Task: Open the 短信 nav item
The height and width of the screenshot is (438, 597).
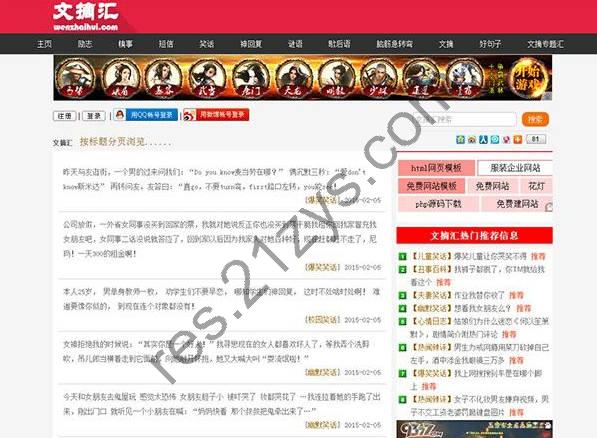Action: pos(166,44)
